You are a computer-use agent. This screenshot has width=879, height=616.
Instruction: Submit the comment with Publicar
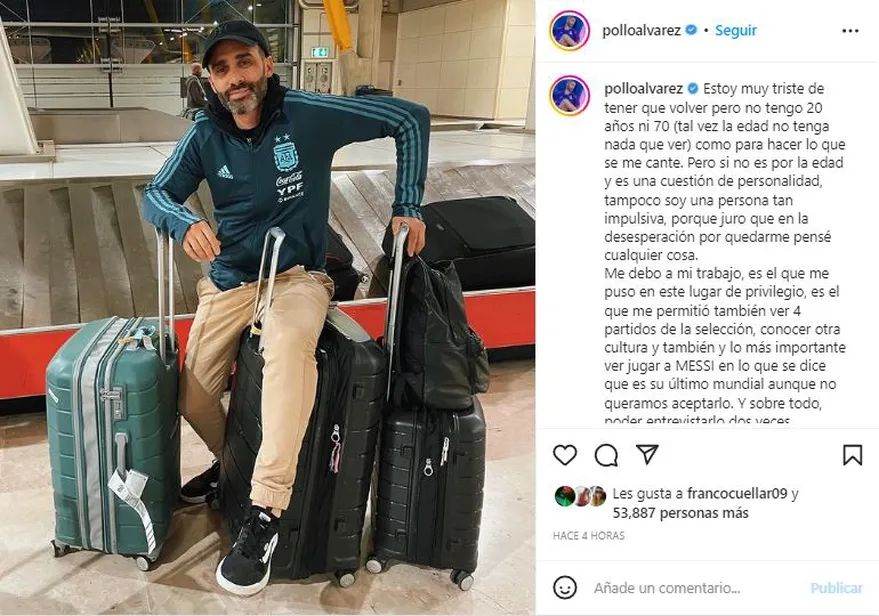(x=836, y=588)
